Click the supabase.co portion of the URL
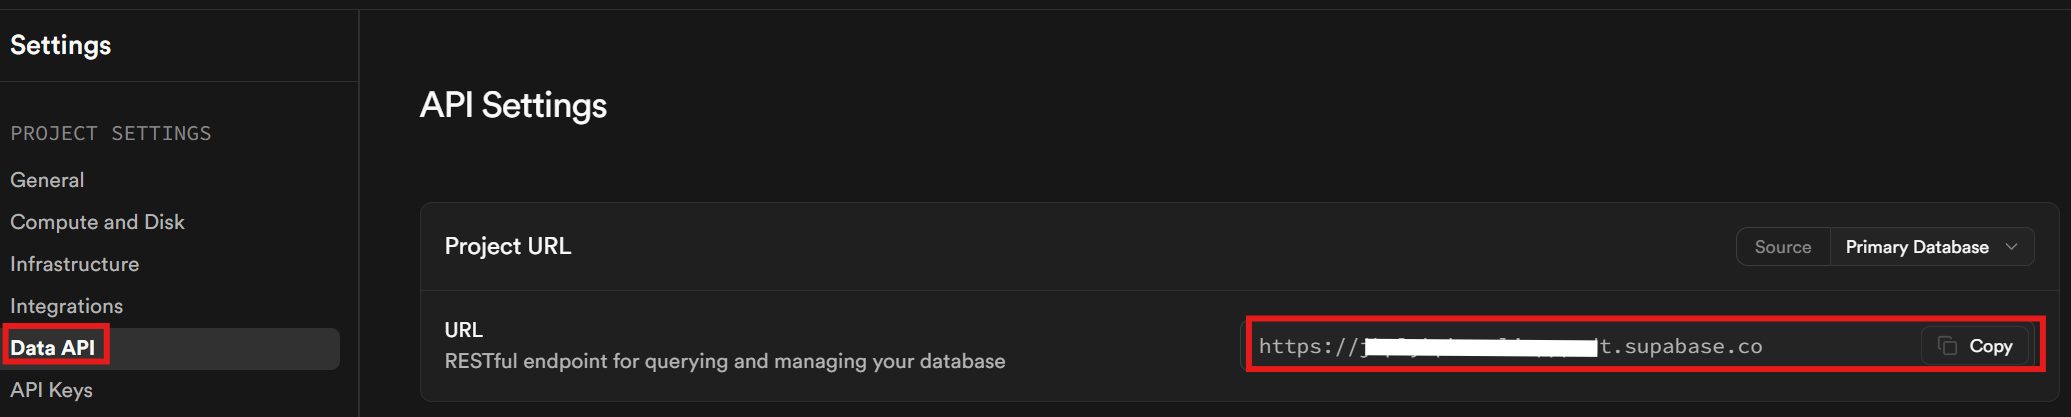Image resolution: width=2071 pixels, height=417 pixels. 1692,346
